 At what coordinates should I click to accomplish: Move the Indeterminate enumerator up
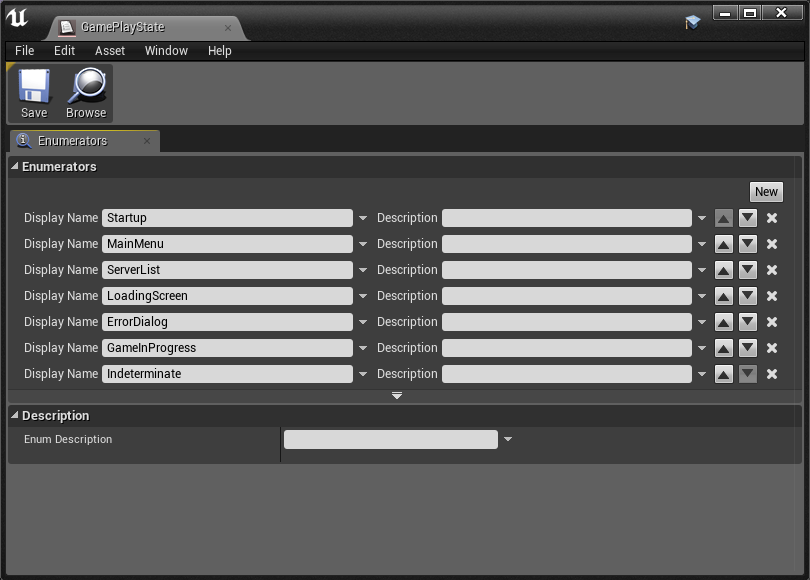click(x=724, y=374)
